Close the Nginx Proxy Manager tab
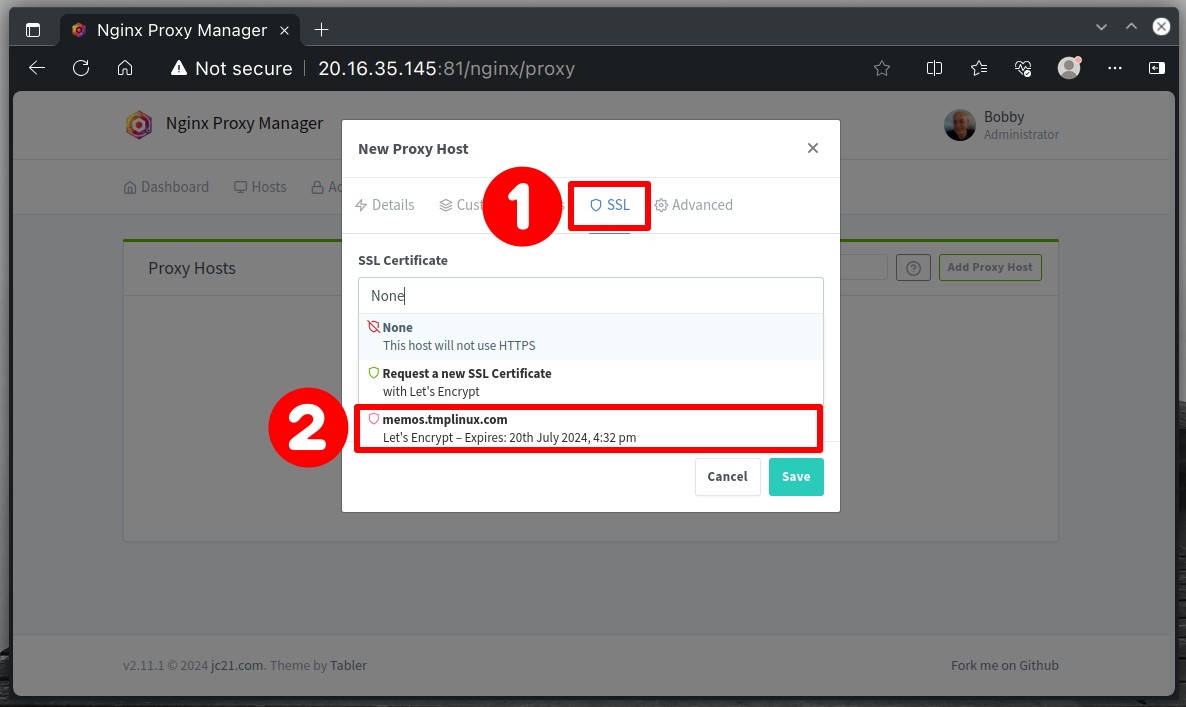1186x707 pixels. (x=284, y=30)
